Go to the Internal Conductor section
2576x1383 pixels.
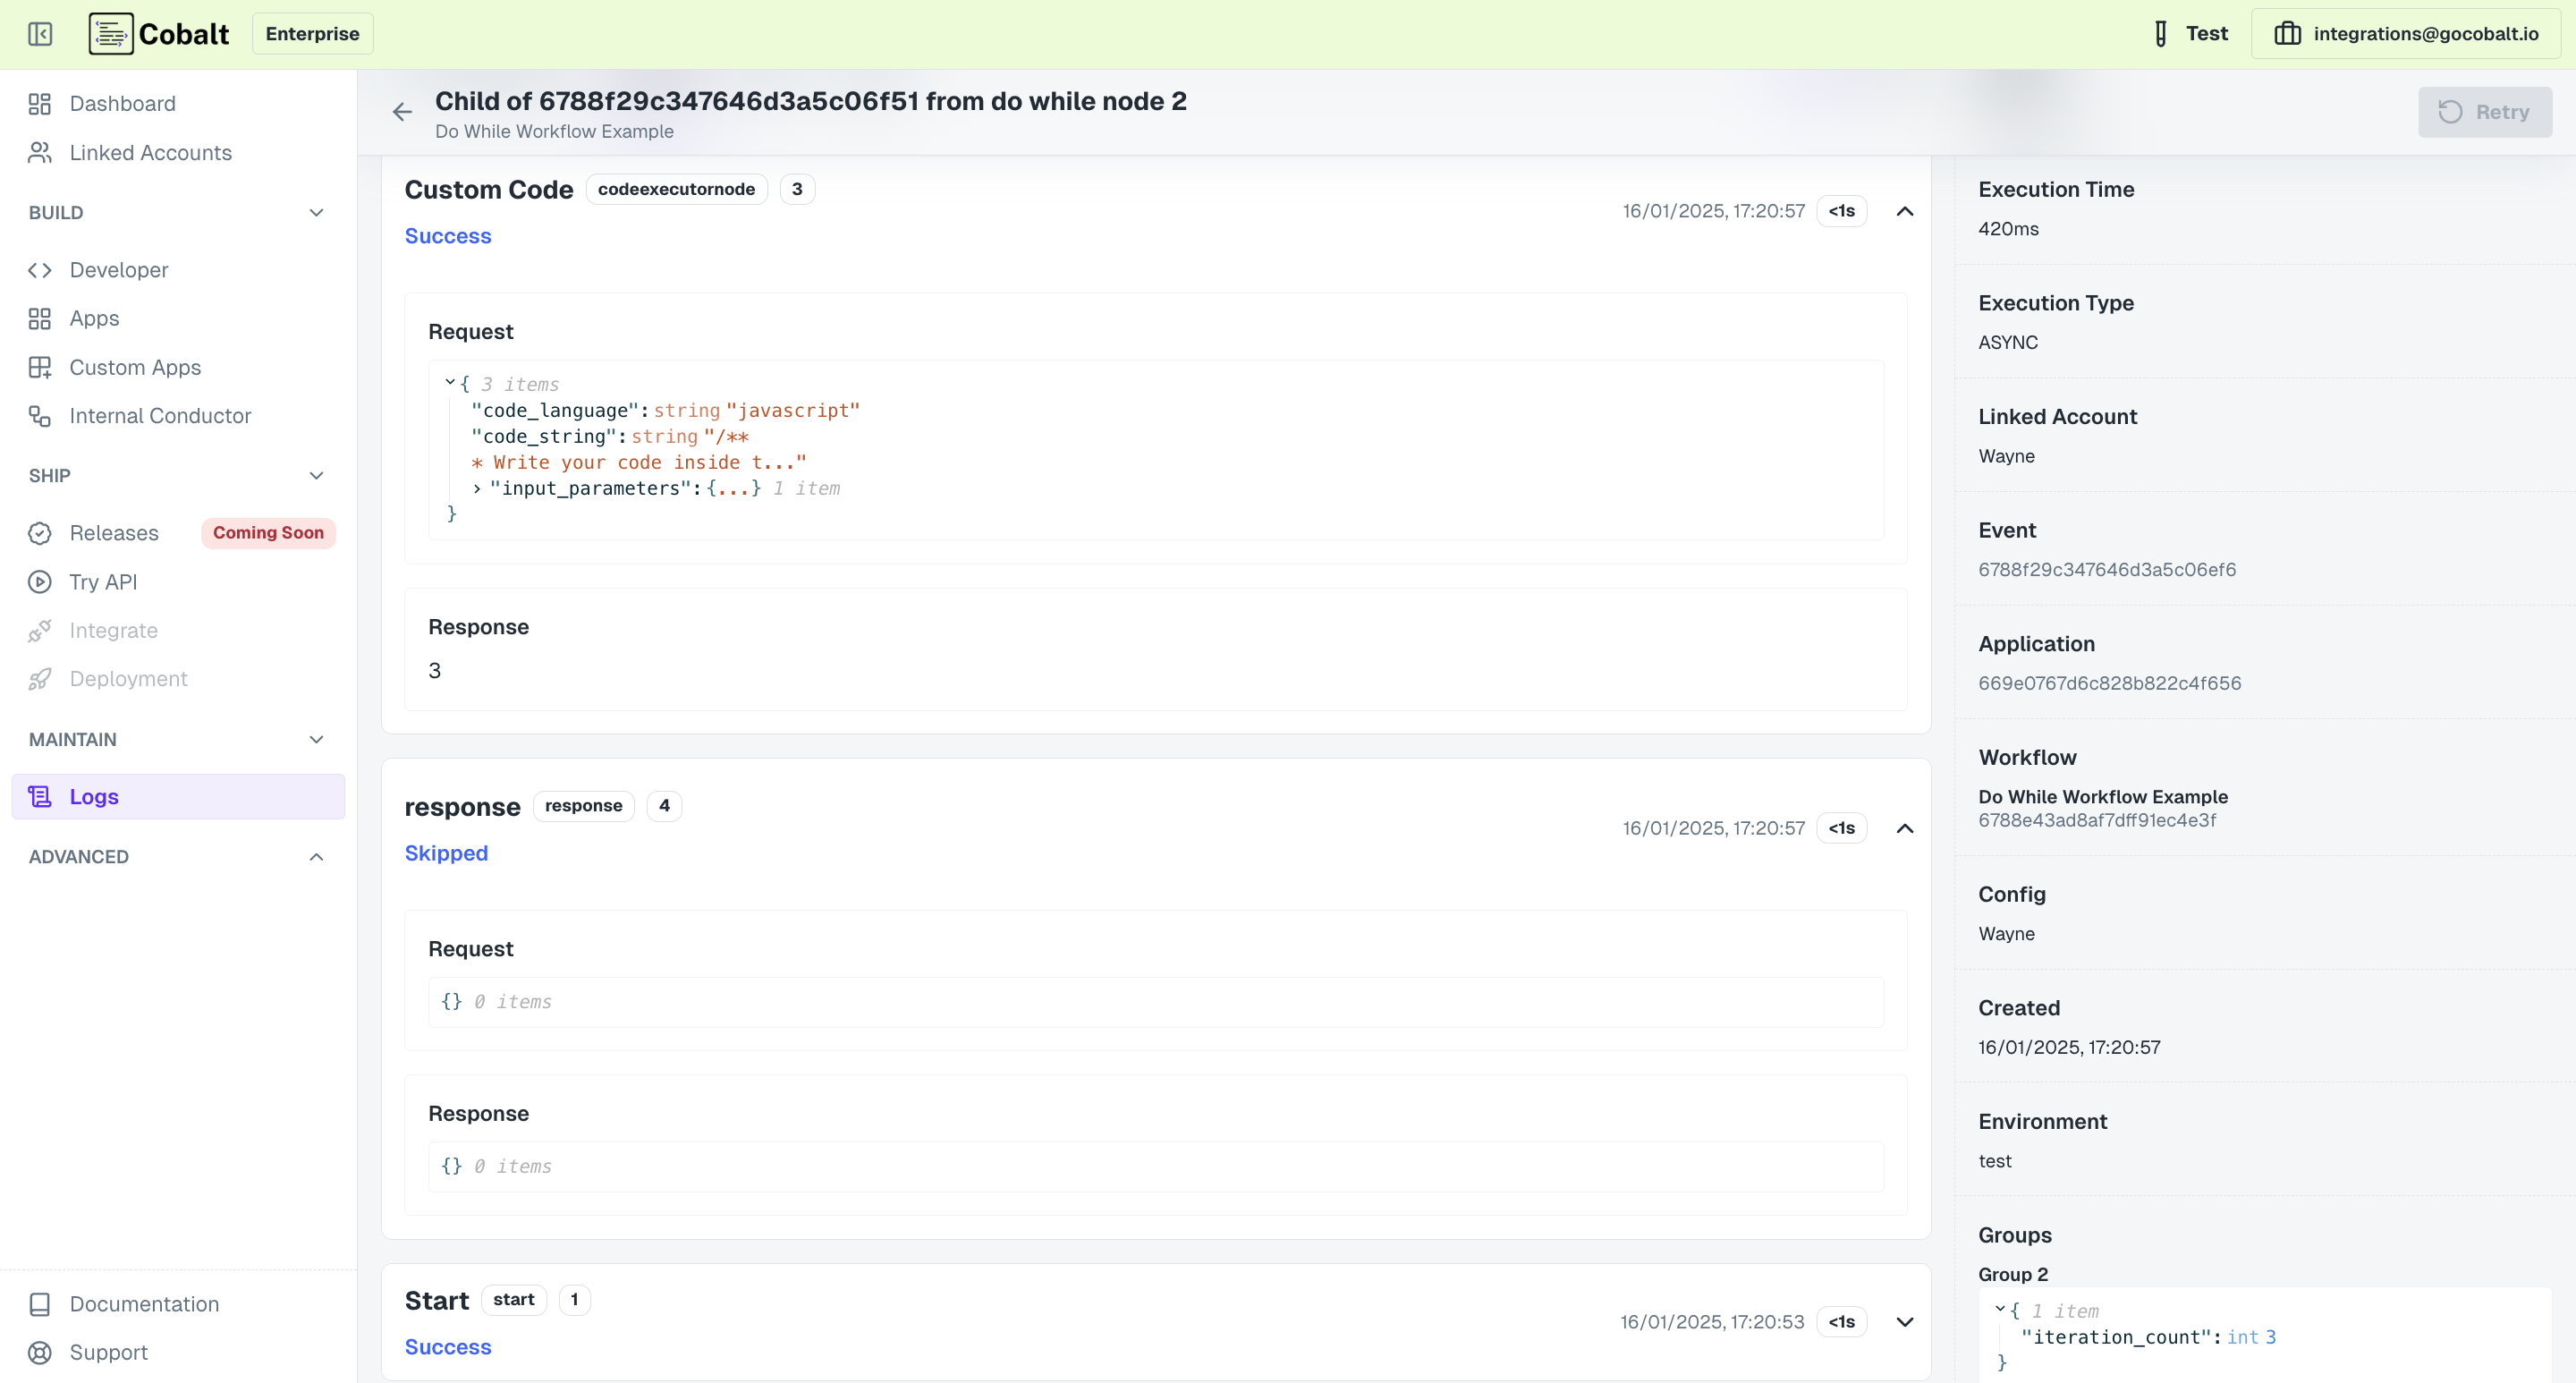(x=159, y=415)
